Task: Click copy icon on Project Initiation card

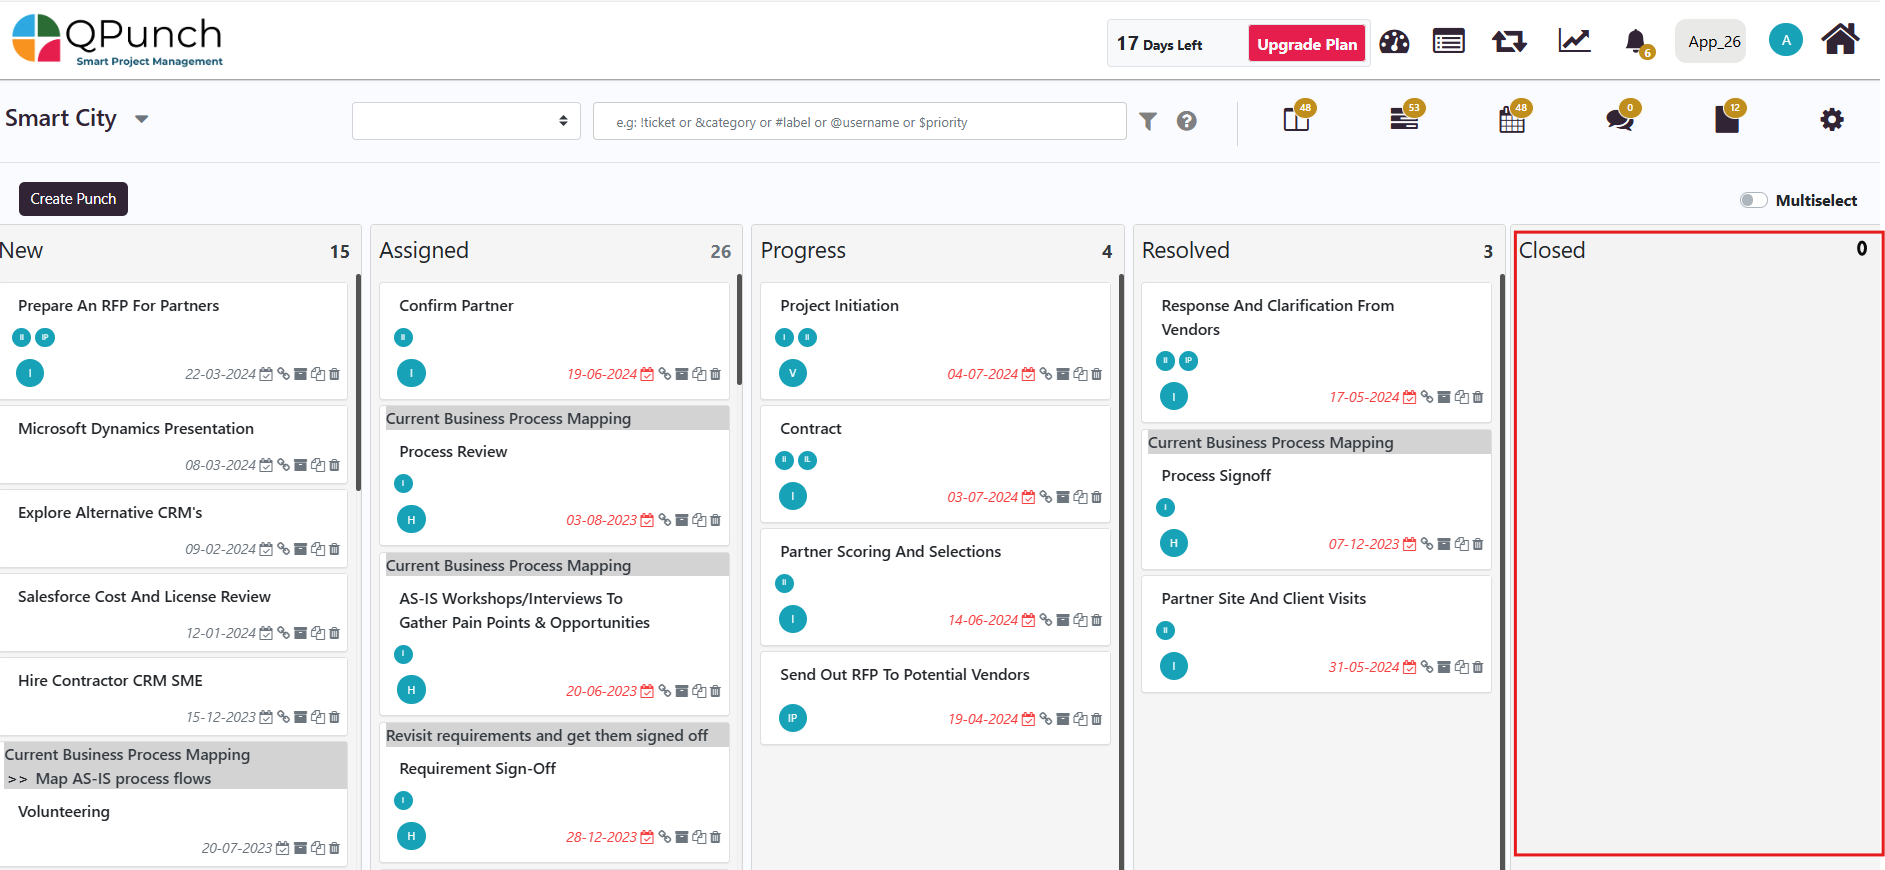Action: [x=1080, y=375]
